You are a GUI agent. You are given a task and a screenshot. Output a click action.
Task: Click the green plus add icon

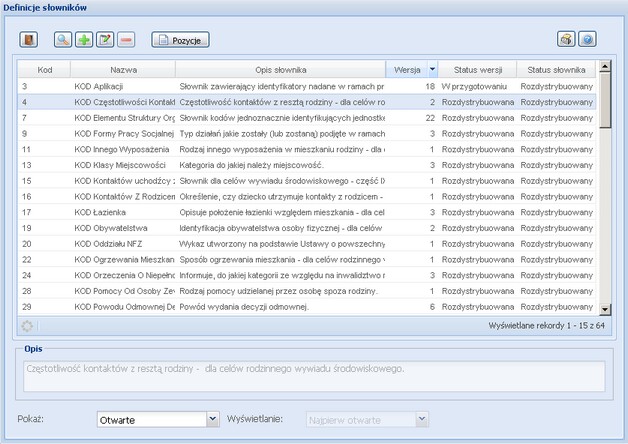[84, 40]
